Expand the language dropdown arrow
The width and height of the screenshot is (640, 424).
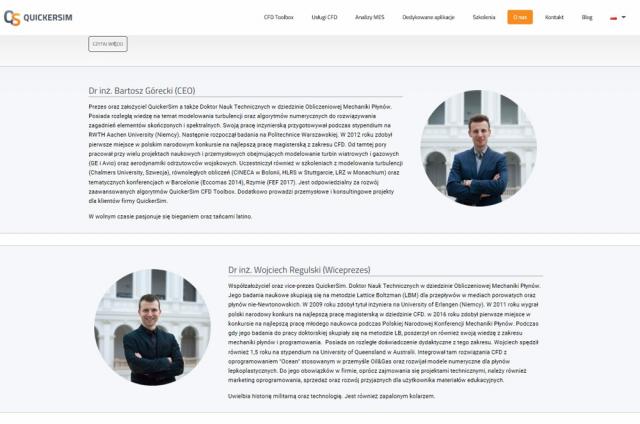coord(623,17)
